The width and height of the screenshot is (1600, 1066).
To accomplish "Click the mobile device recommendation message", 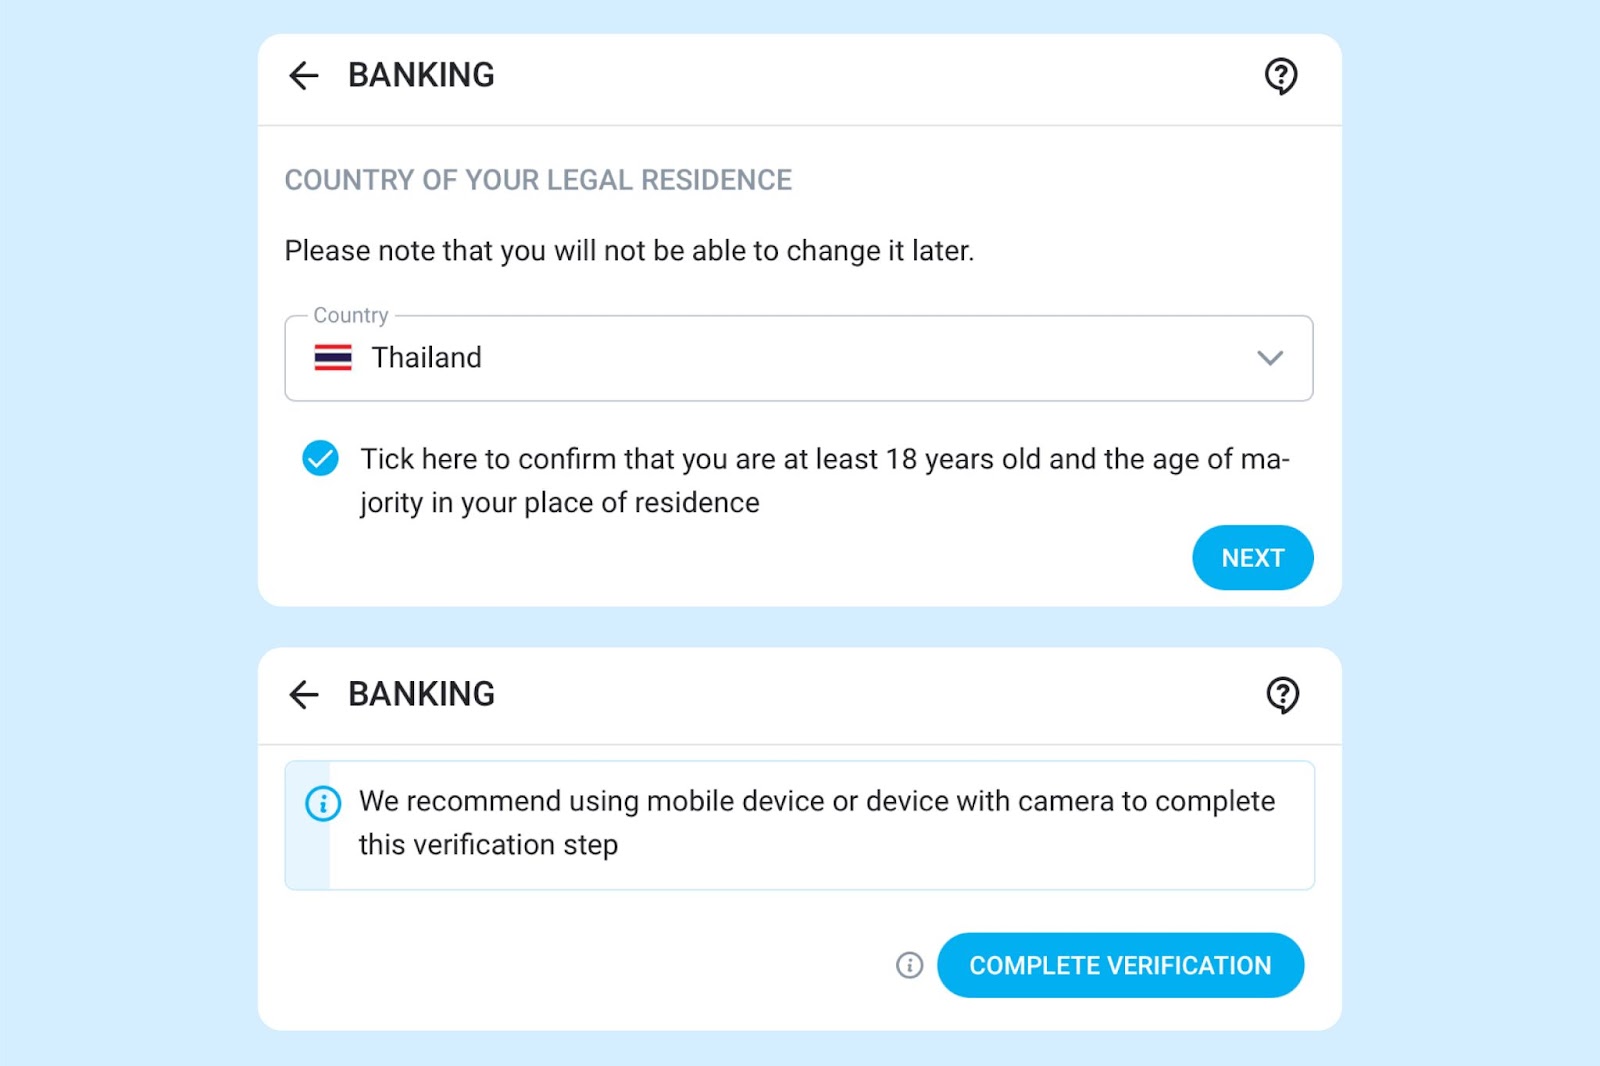I will (x=817, y=823).
